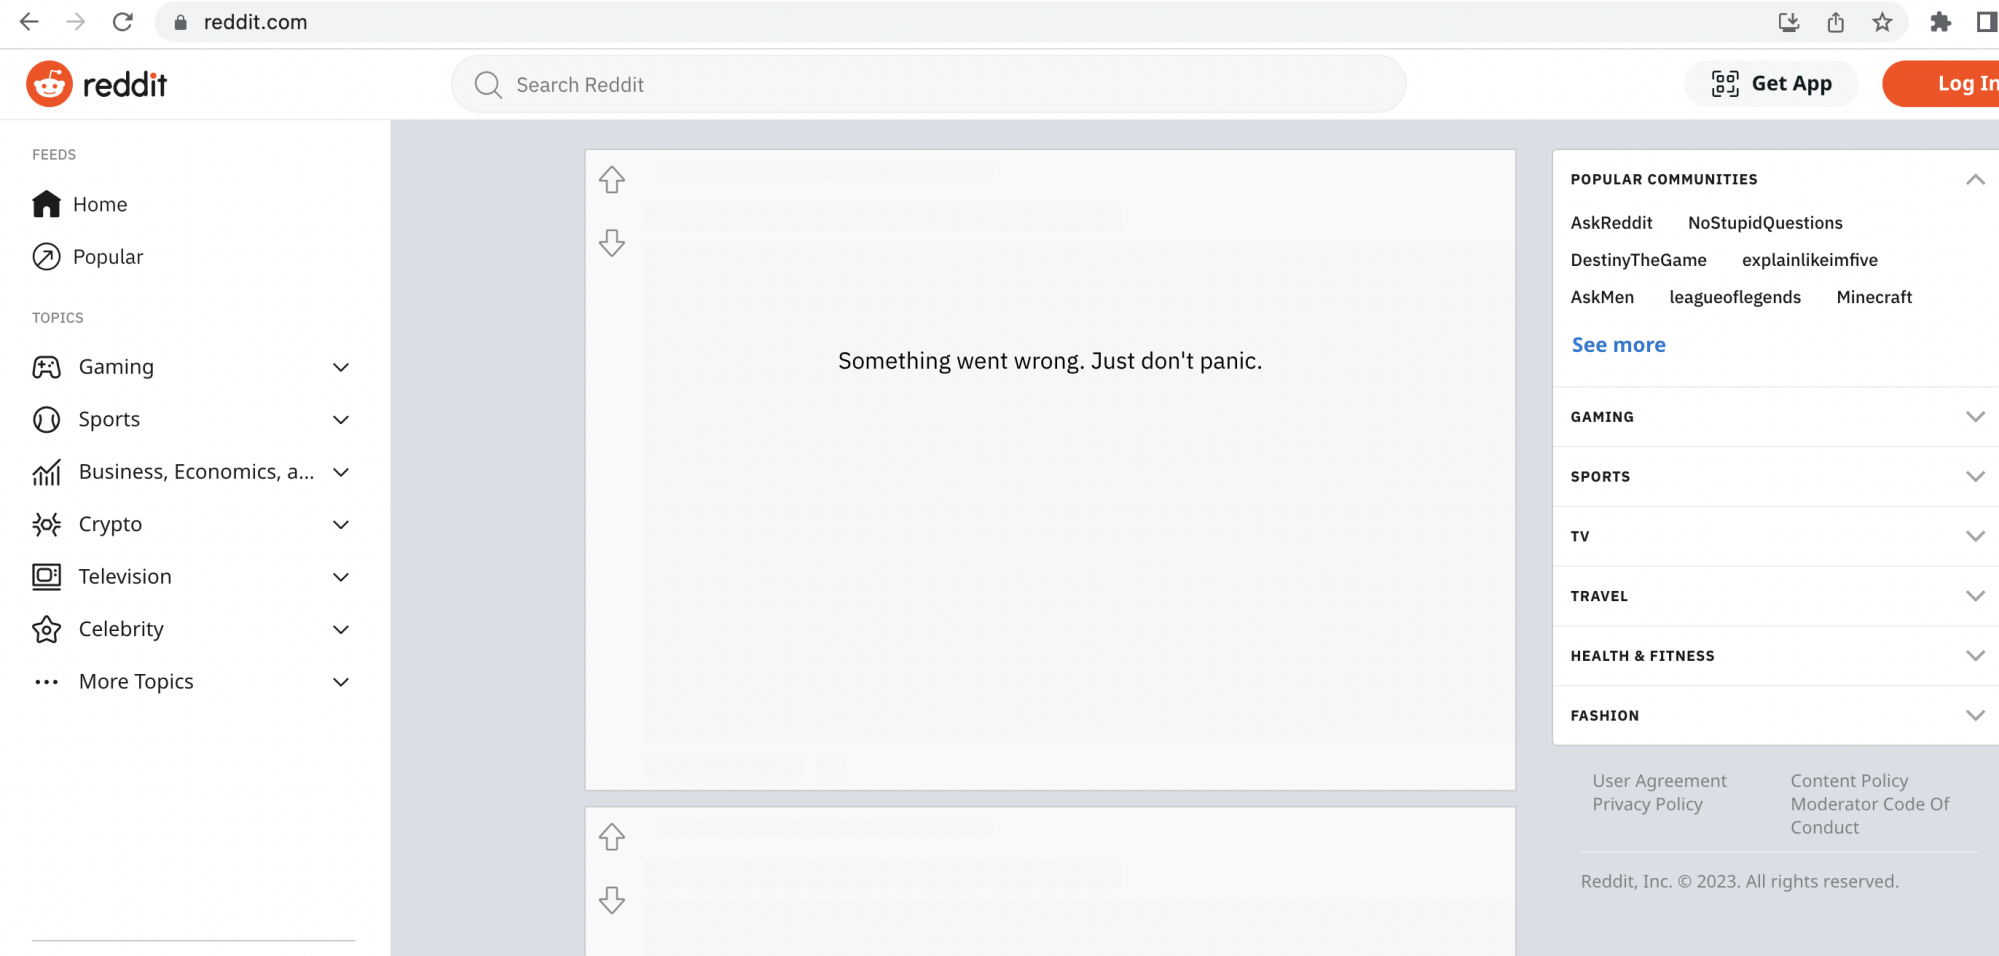Viewport: 1999px width, 956px height.
Task: Downvote the first post
Action: pyautogui.click(x=611, y=243)
